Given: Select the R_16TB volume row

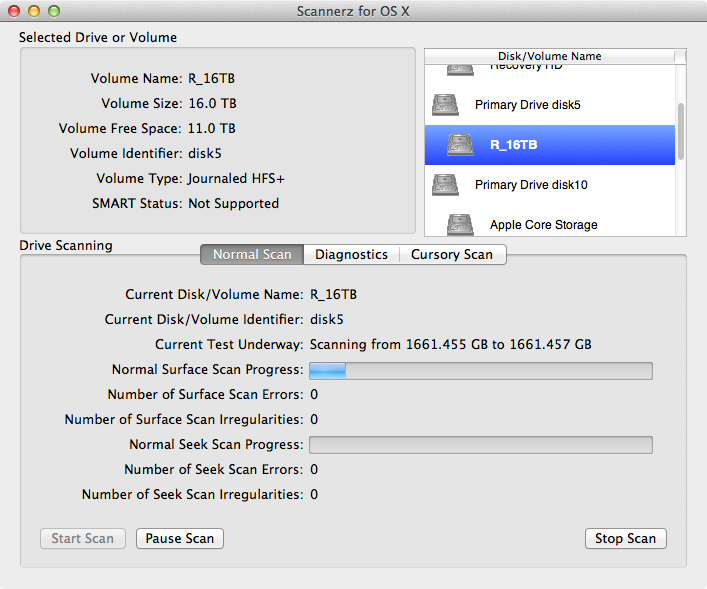Looking at the screenshot, I should click(x=550, y=145).
